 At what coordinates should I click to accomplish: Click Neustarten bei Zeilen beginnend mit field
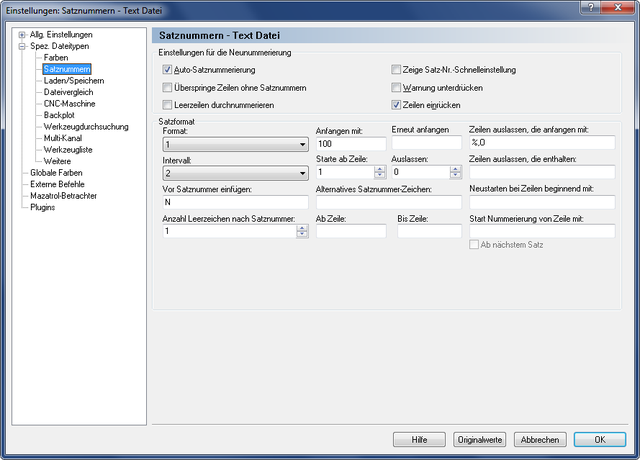(x=542, y=202)
